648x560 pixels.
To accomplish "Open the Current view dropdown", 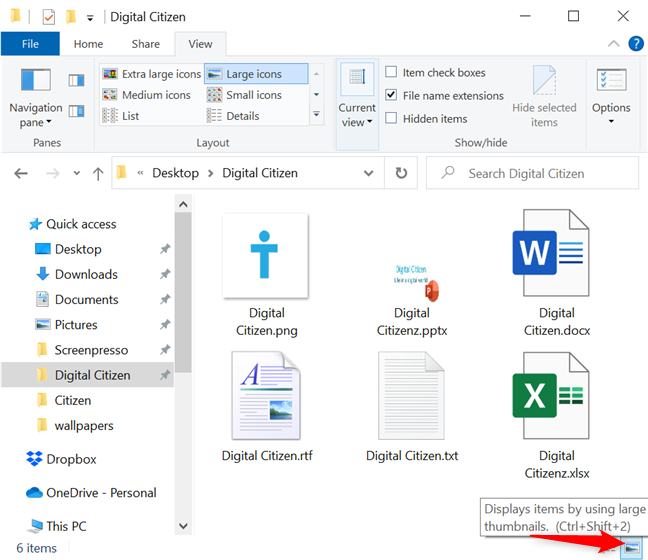I will (x=357, y=104).
